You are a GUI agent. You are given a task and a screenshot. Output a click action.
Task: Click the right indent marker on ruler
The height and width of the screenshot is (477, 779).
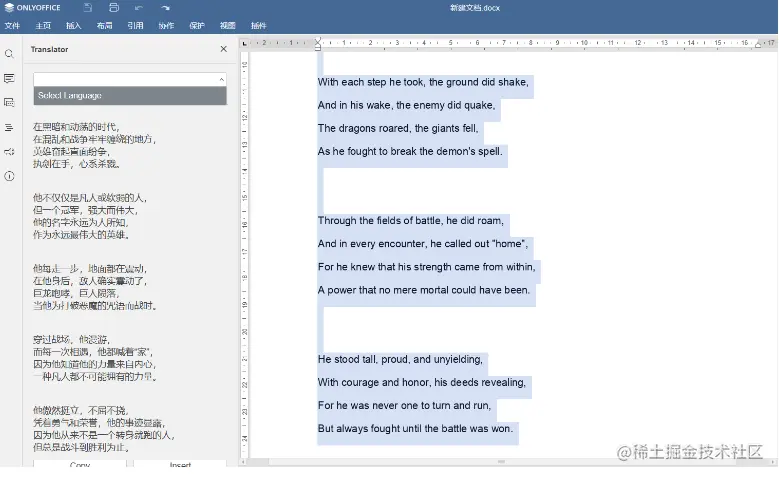(758, 45)
